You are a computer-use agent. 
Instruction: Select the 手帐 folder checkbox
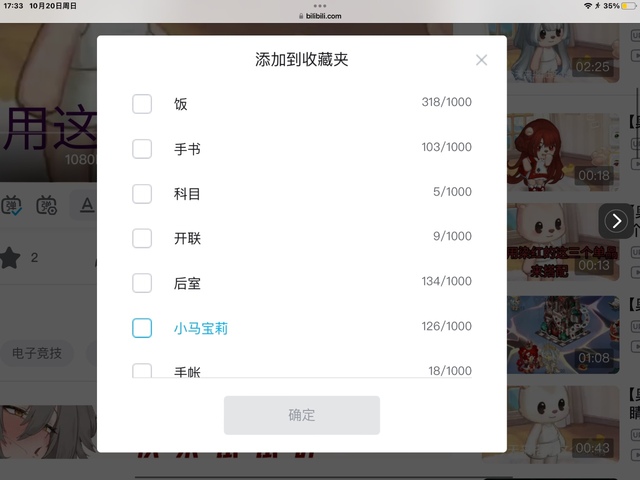coord(142,370)
